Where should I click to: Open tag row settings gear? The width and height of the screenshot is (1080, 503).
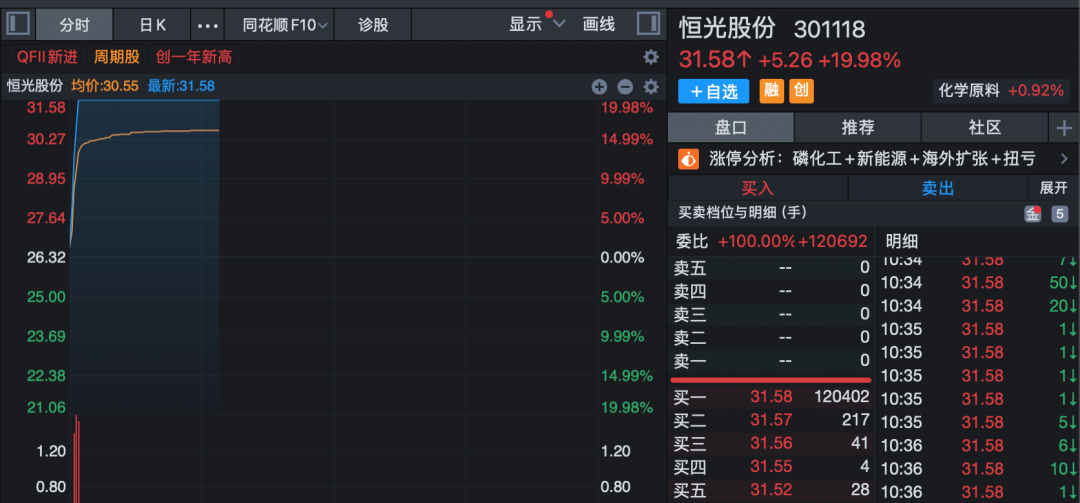651,57
